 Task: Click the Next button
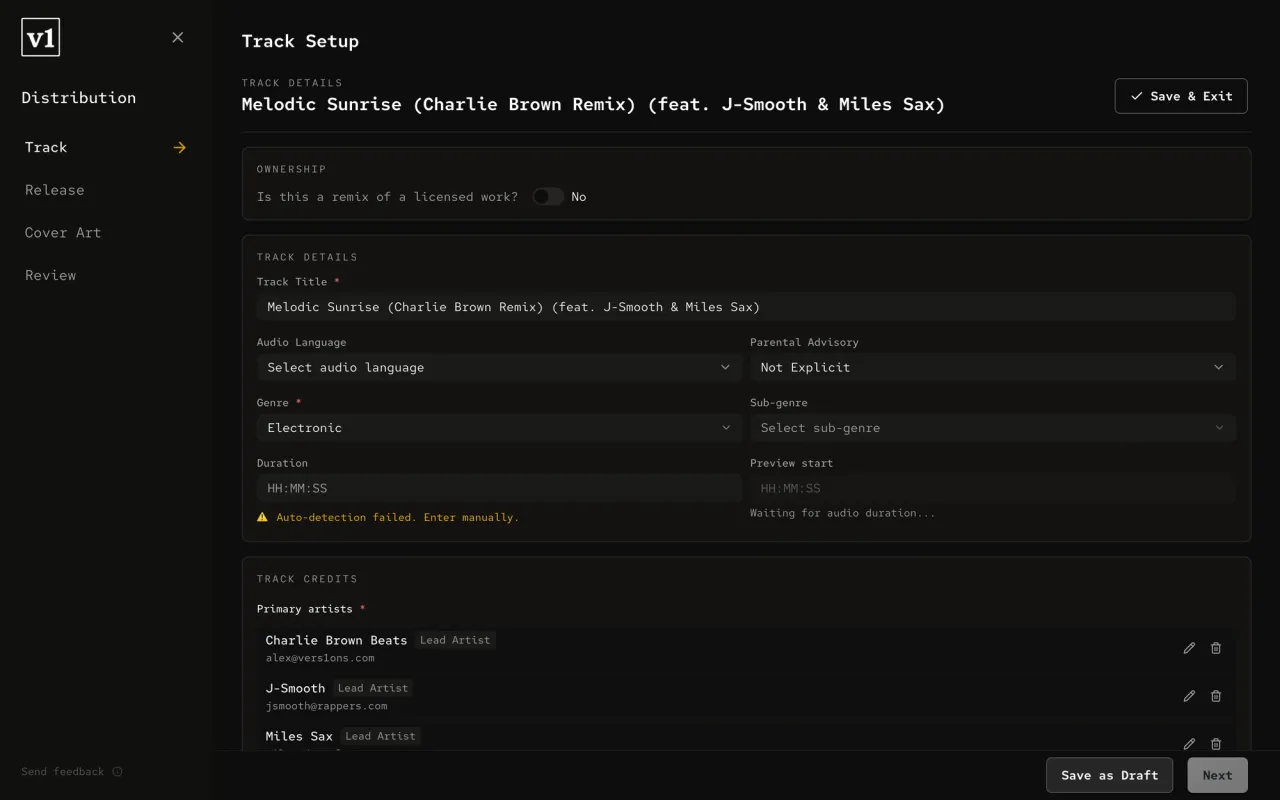tap(1217, 775)
